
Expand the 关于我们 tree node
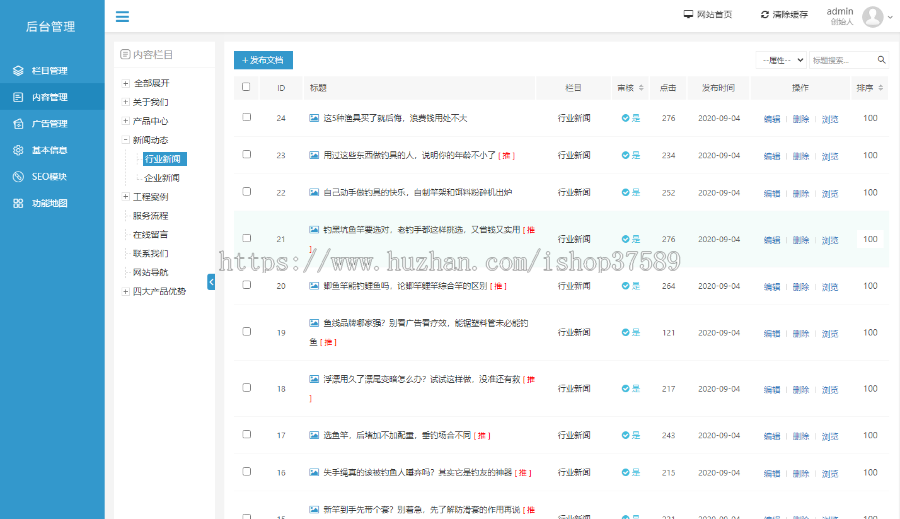tap(125, 102)
